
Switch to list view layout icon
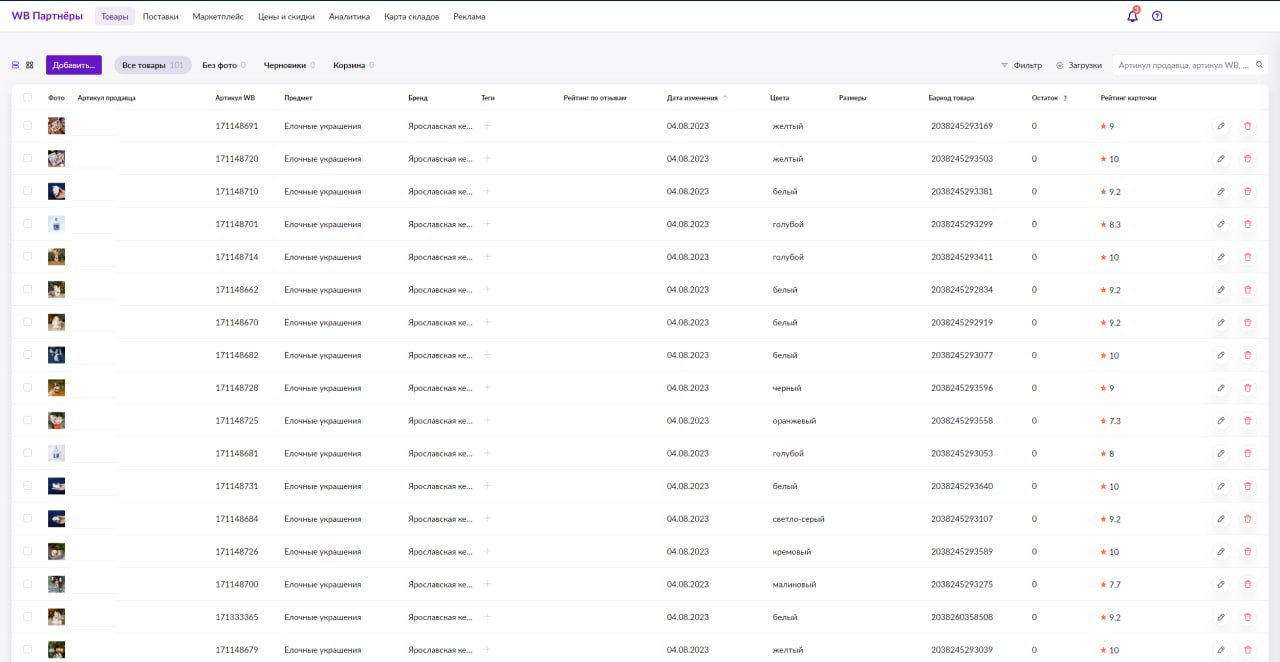click(x=15, y=65)
